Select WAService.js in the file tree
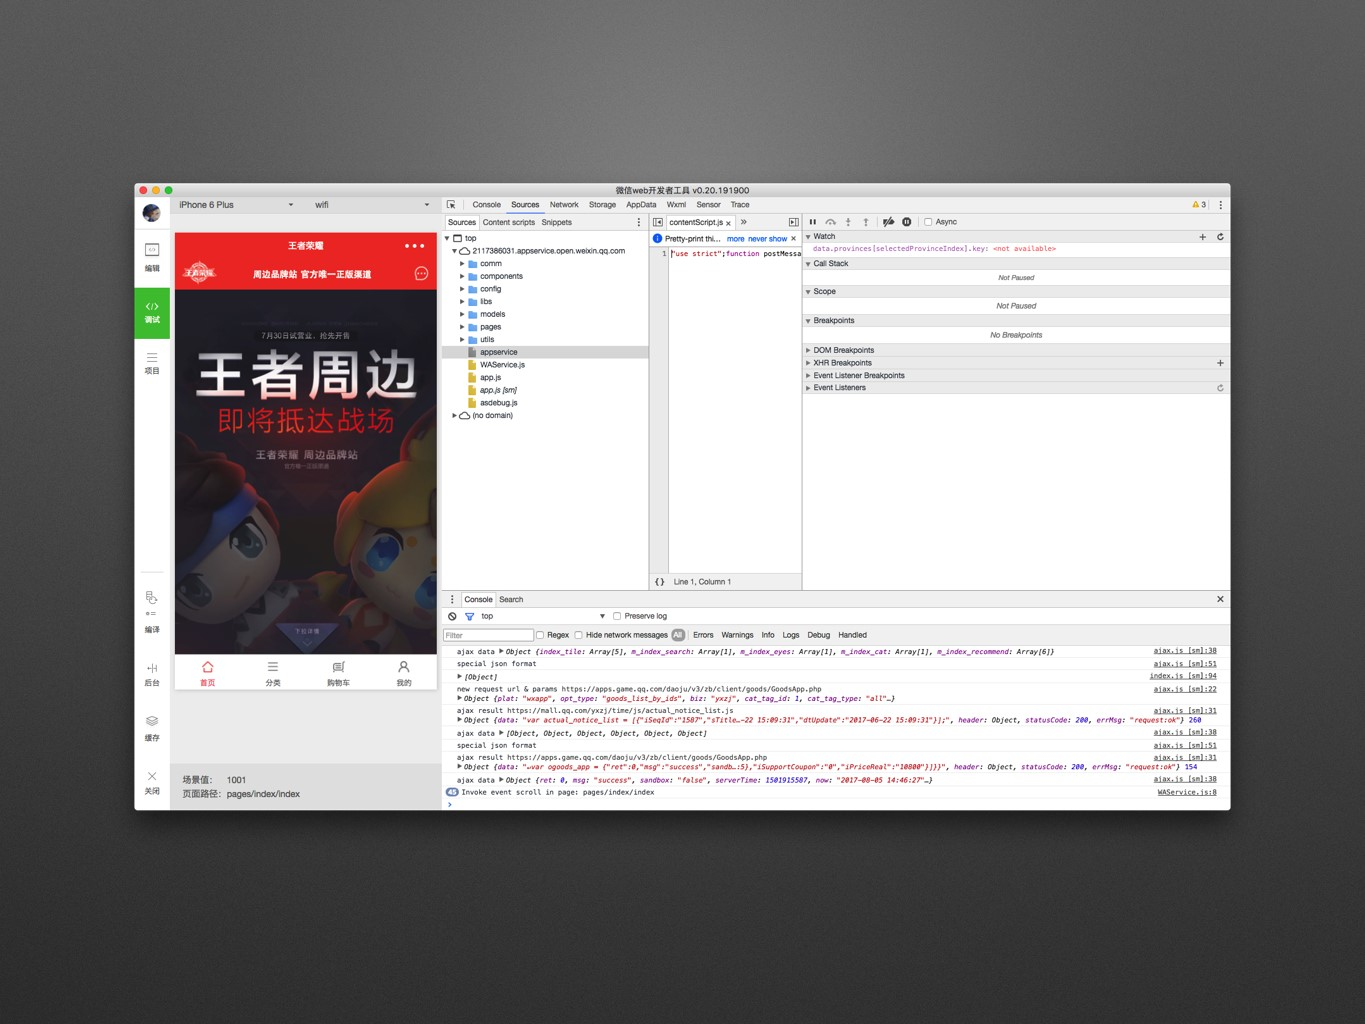 (502, 365)
